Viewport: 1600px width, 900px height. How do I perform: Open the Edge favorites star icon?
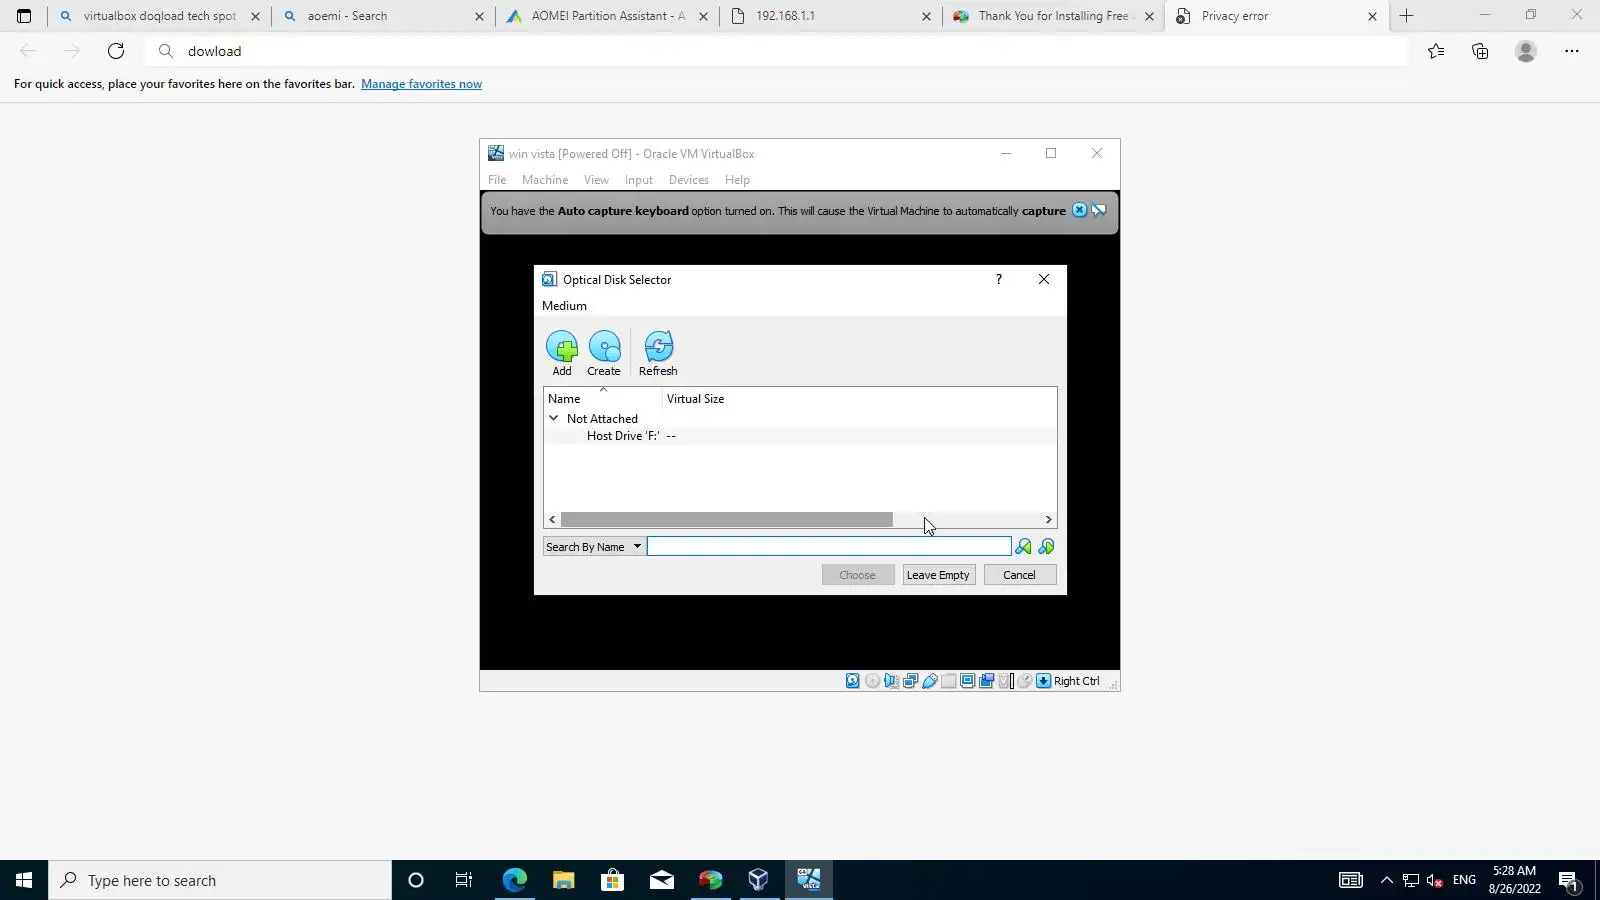[x=1436, y=51]
